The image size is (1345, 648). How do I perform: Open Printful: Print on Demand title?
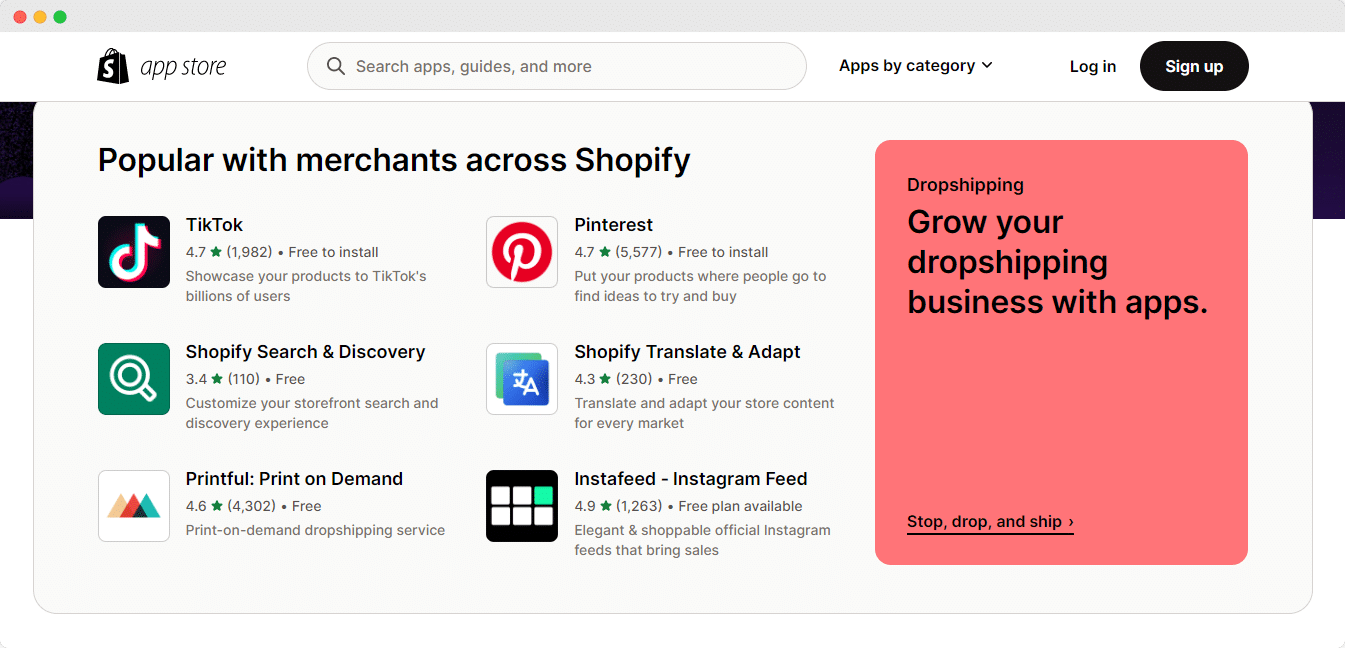click(x=294, y=479)
